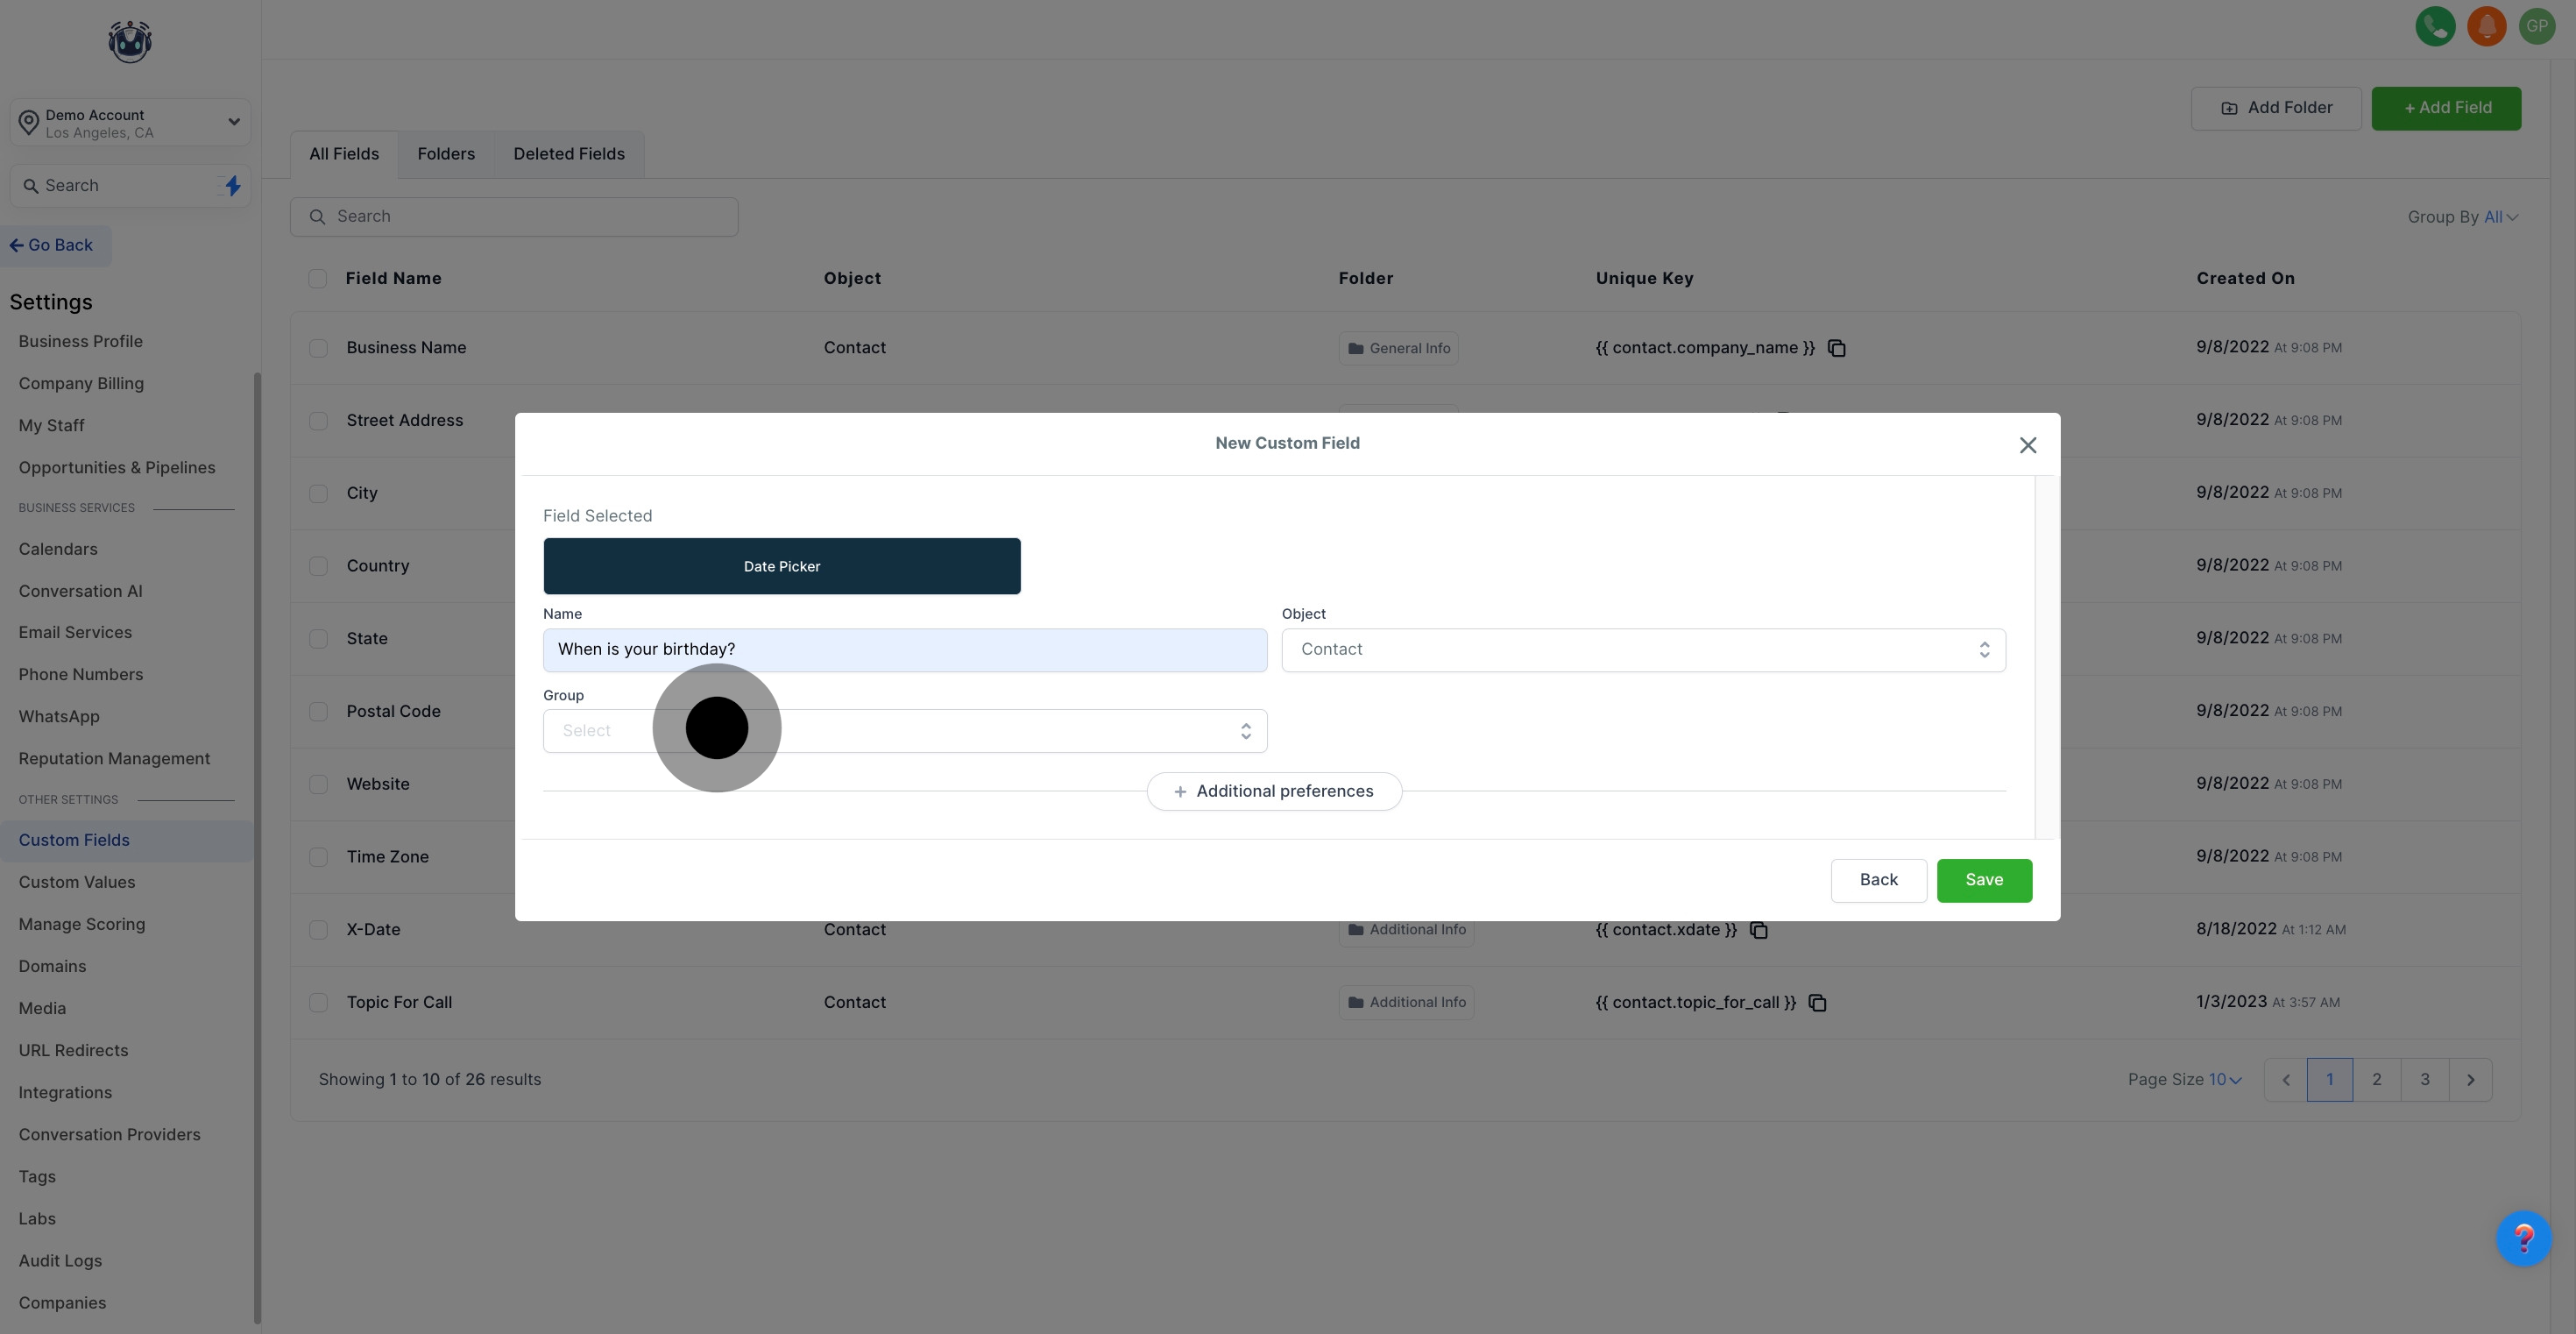Click the GP user avatar

click(x=2537, y=26)
